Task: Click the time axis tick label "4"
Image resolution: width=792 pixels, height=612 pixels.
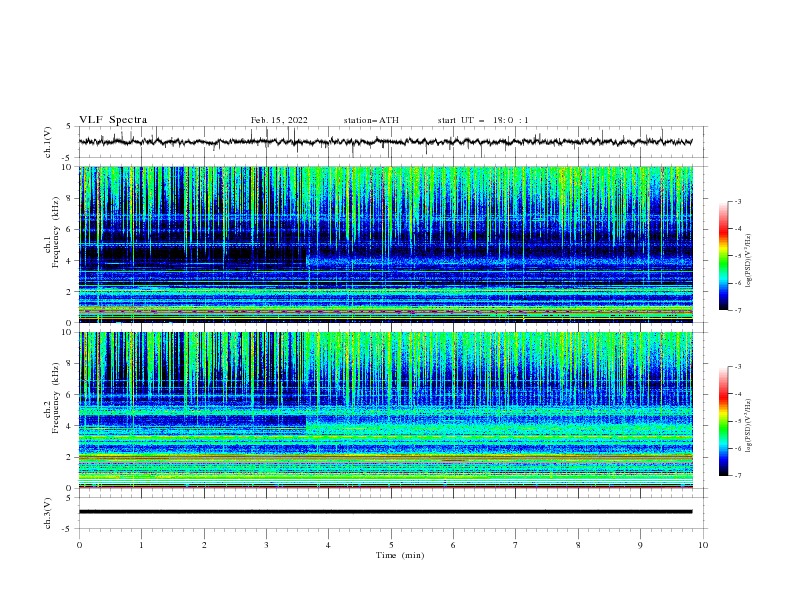Action: coord(328,545)
